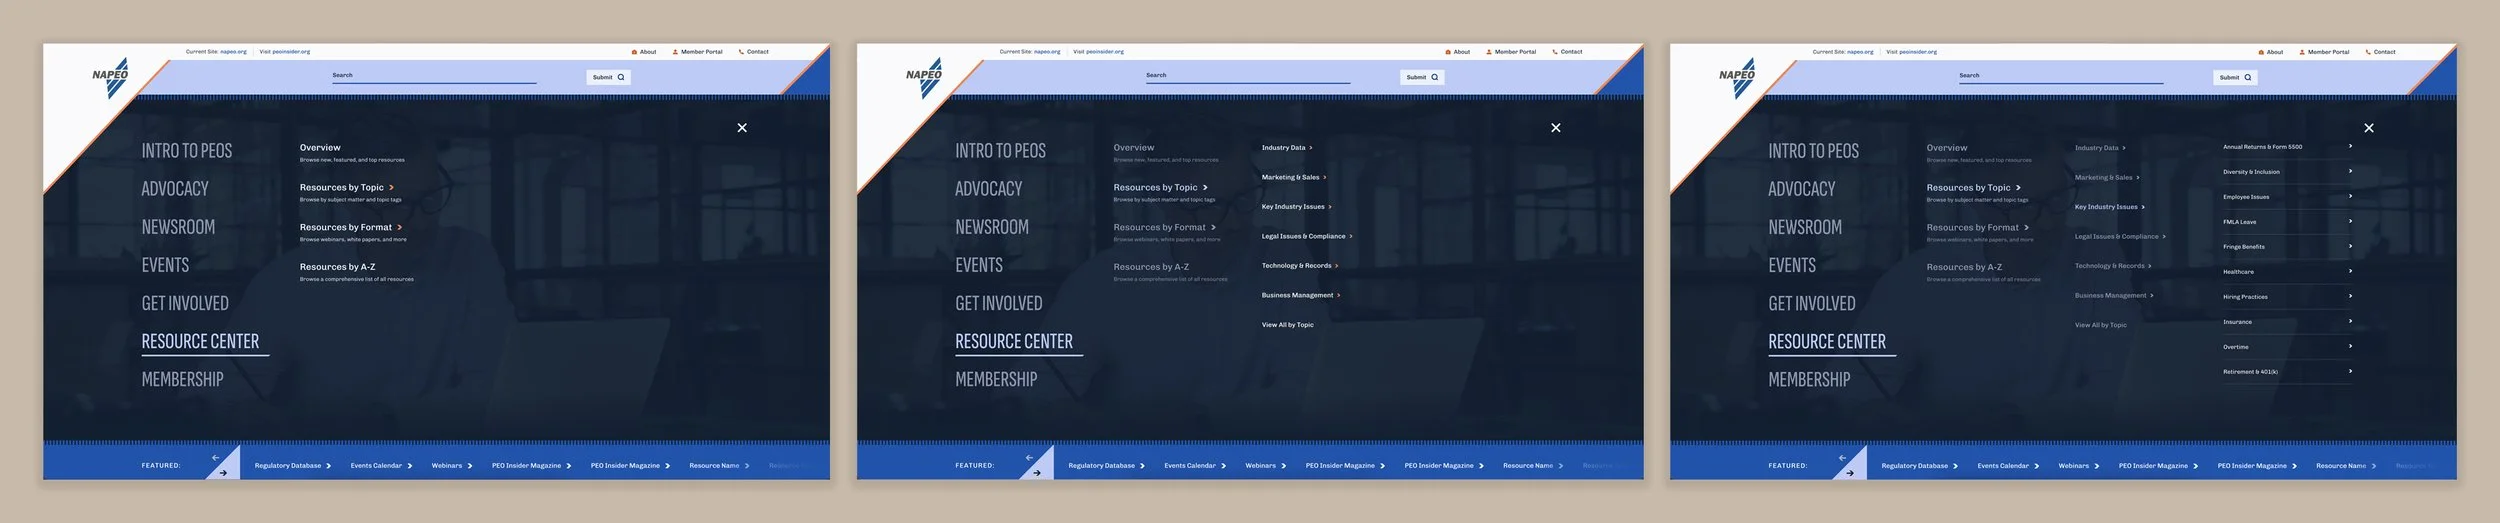Select Intro to PEOs in the left mockup menu
This screenshot has height=523, width=2500.
187,151
